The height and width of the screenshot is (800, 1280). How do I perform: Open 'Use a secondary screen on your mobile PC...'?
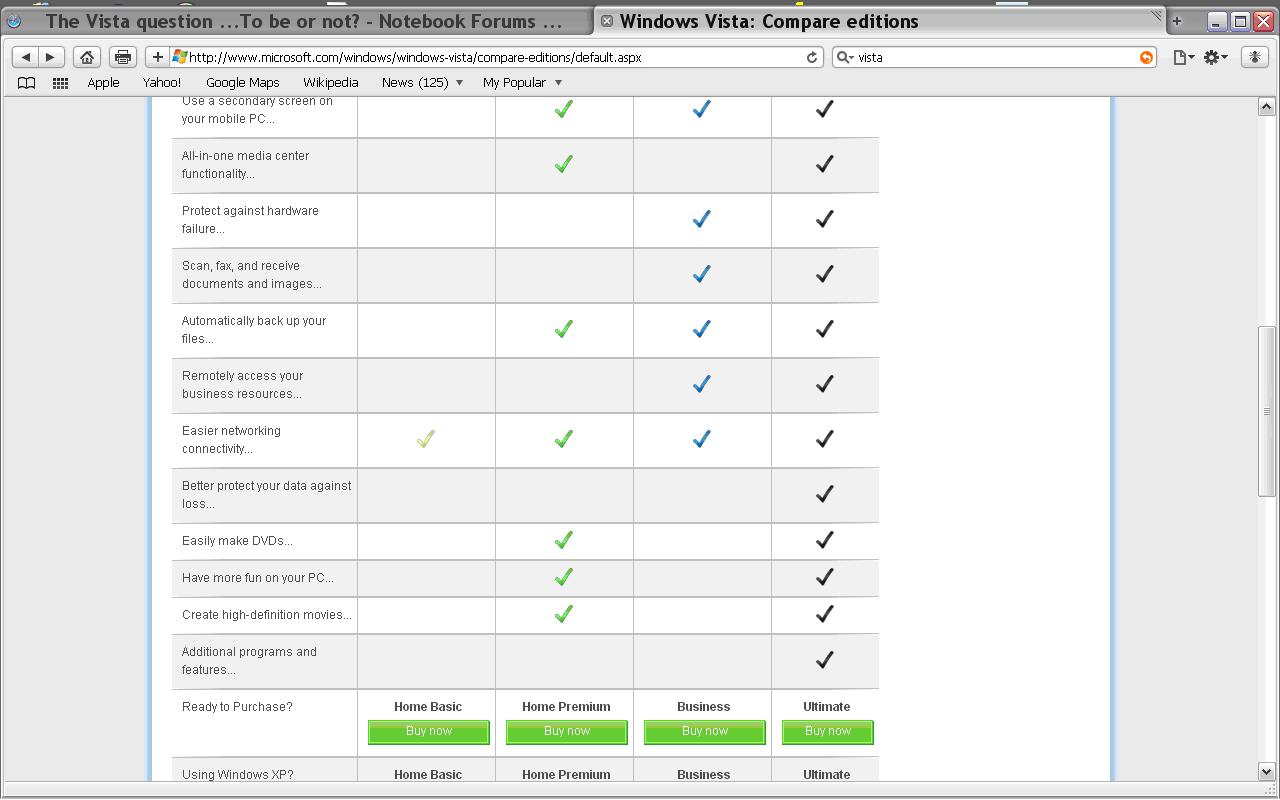257,110
